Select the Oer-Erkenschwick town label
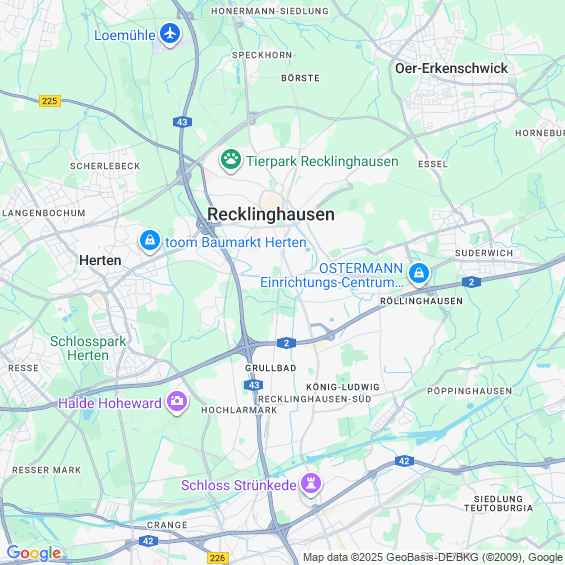The image size is (565, 565). 451,68
